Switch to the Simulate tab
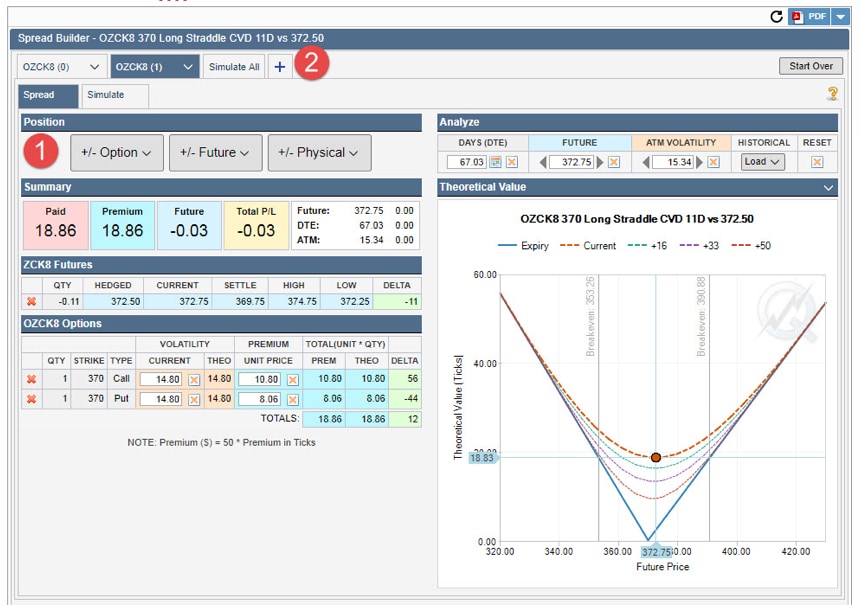 [x=106, y=95]
